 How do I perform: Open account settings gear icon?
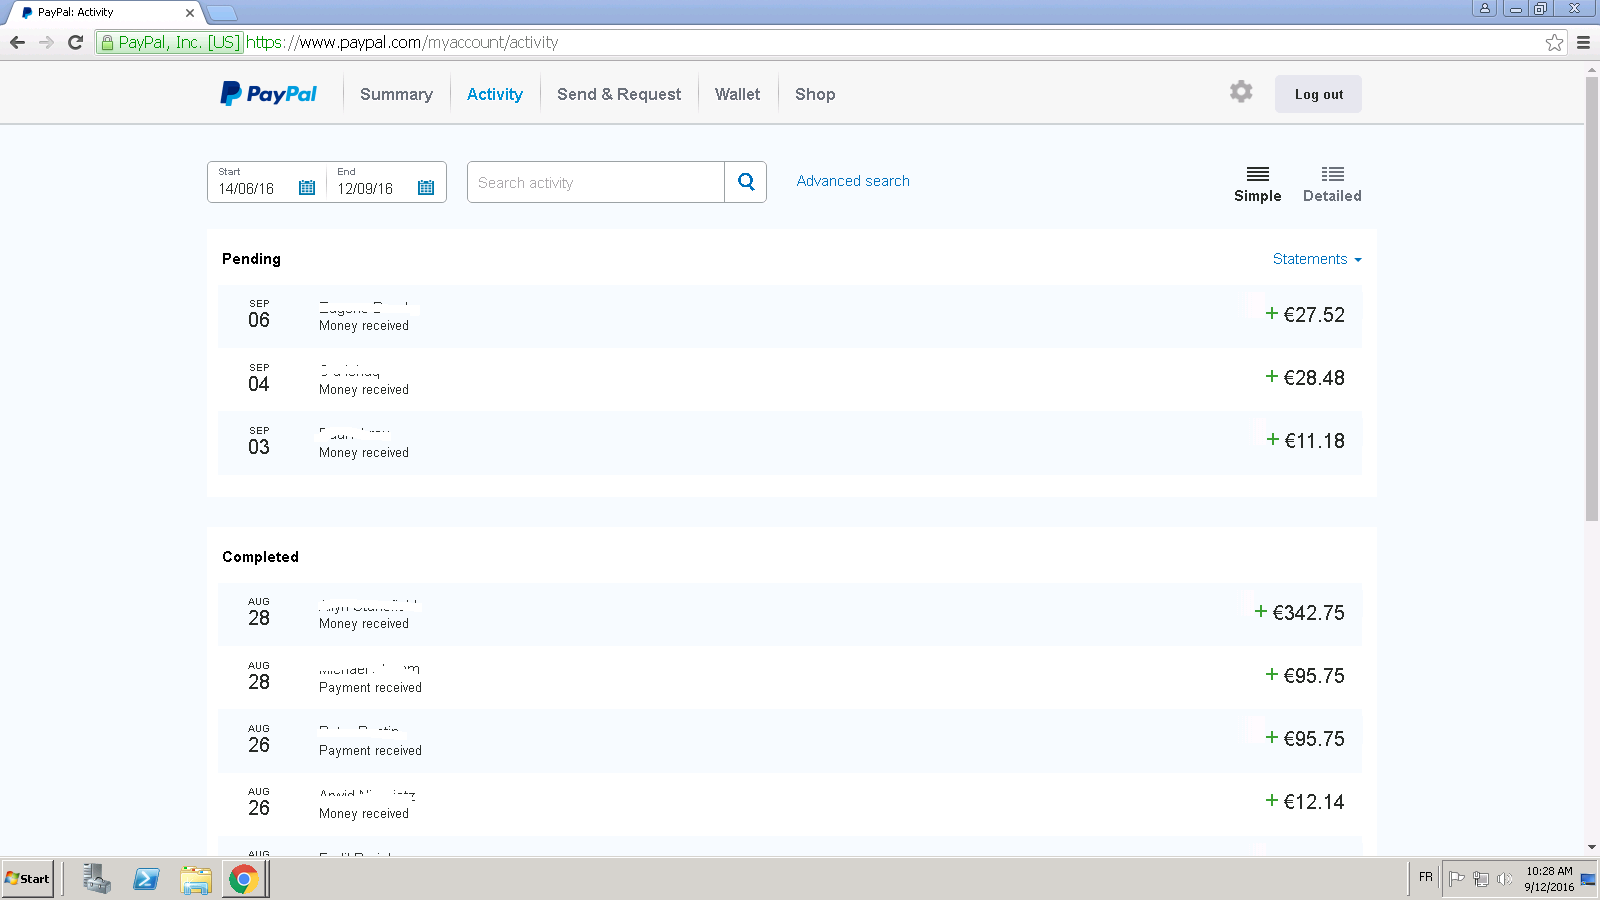point(1241,92)
